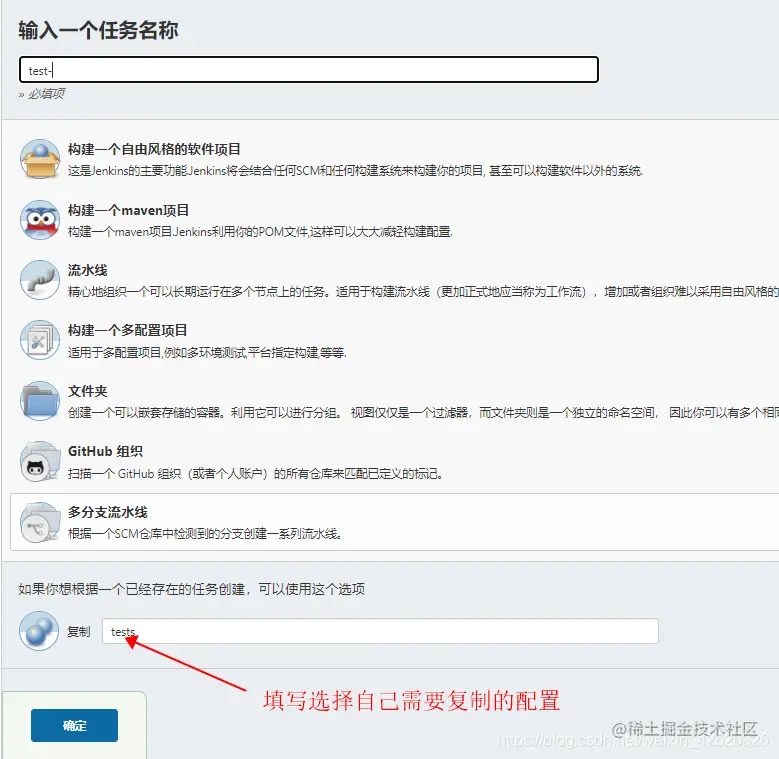Choose the 多分支流水线 title
This screenshot has width=779, height=759.
tap(107, 512)
